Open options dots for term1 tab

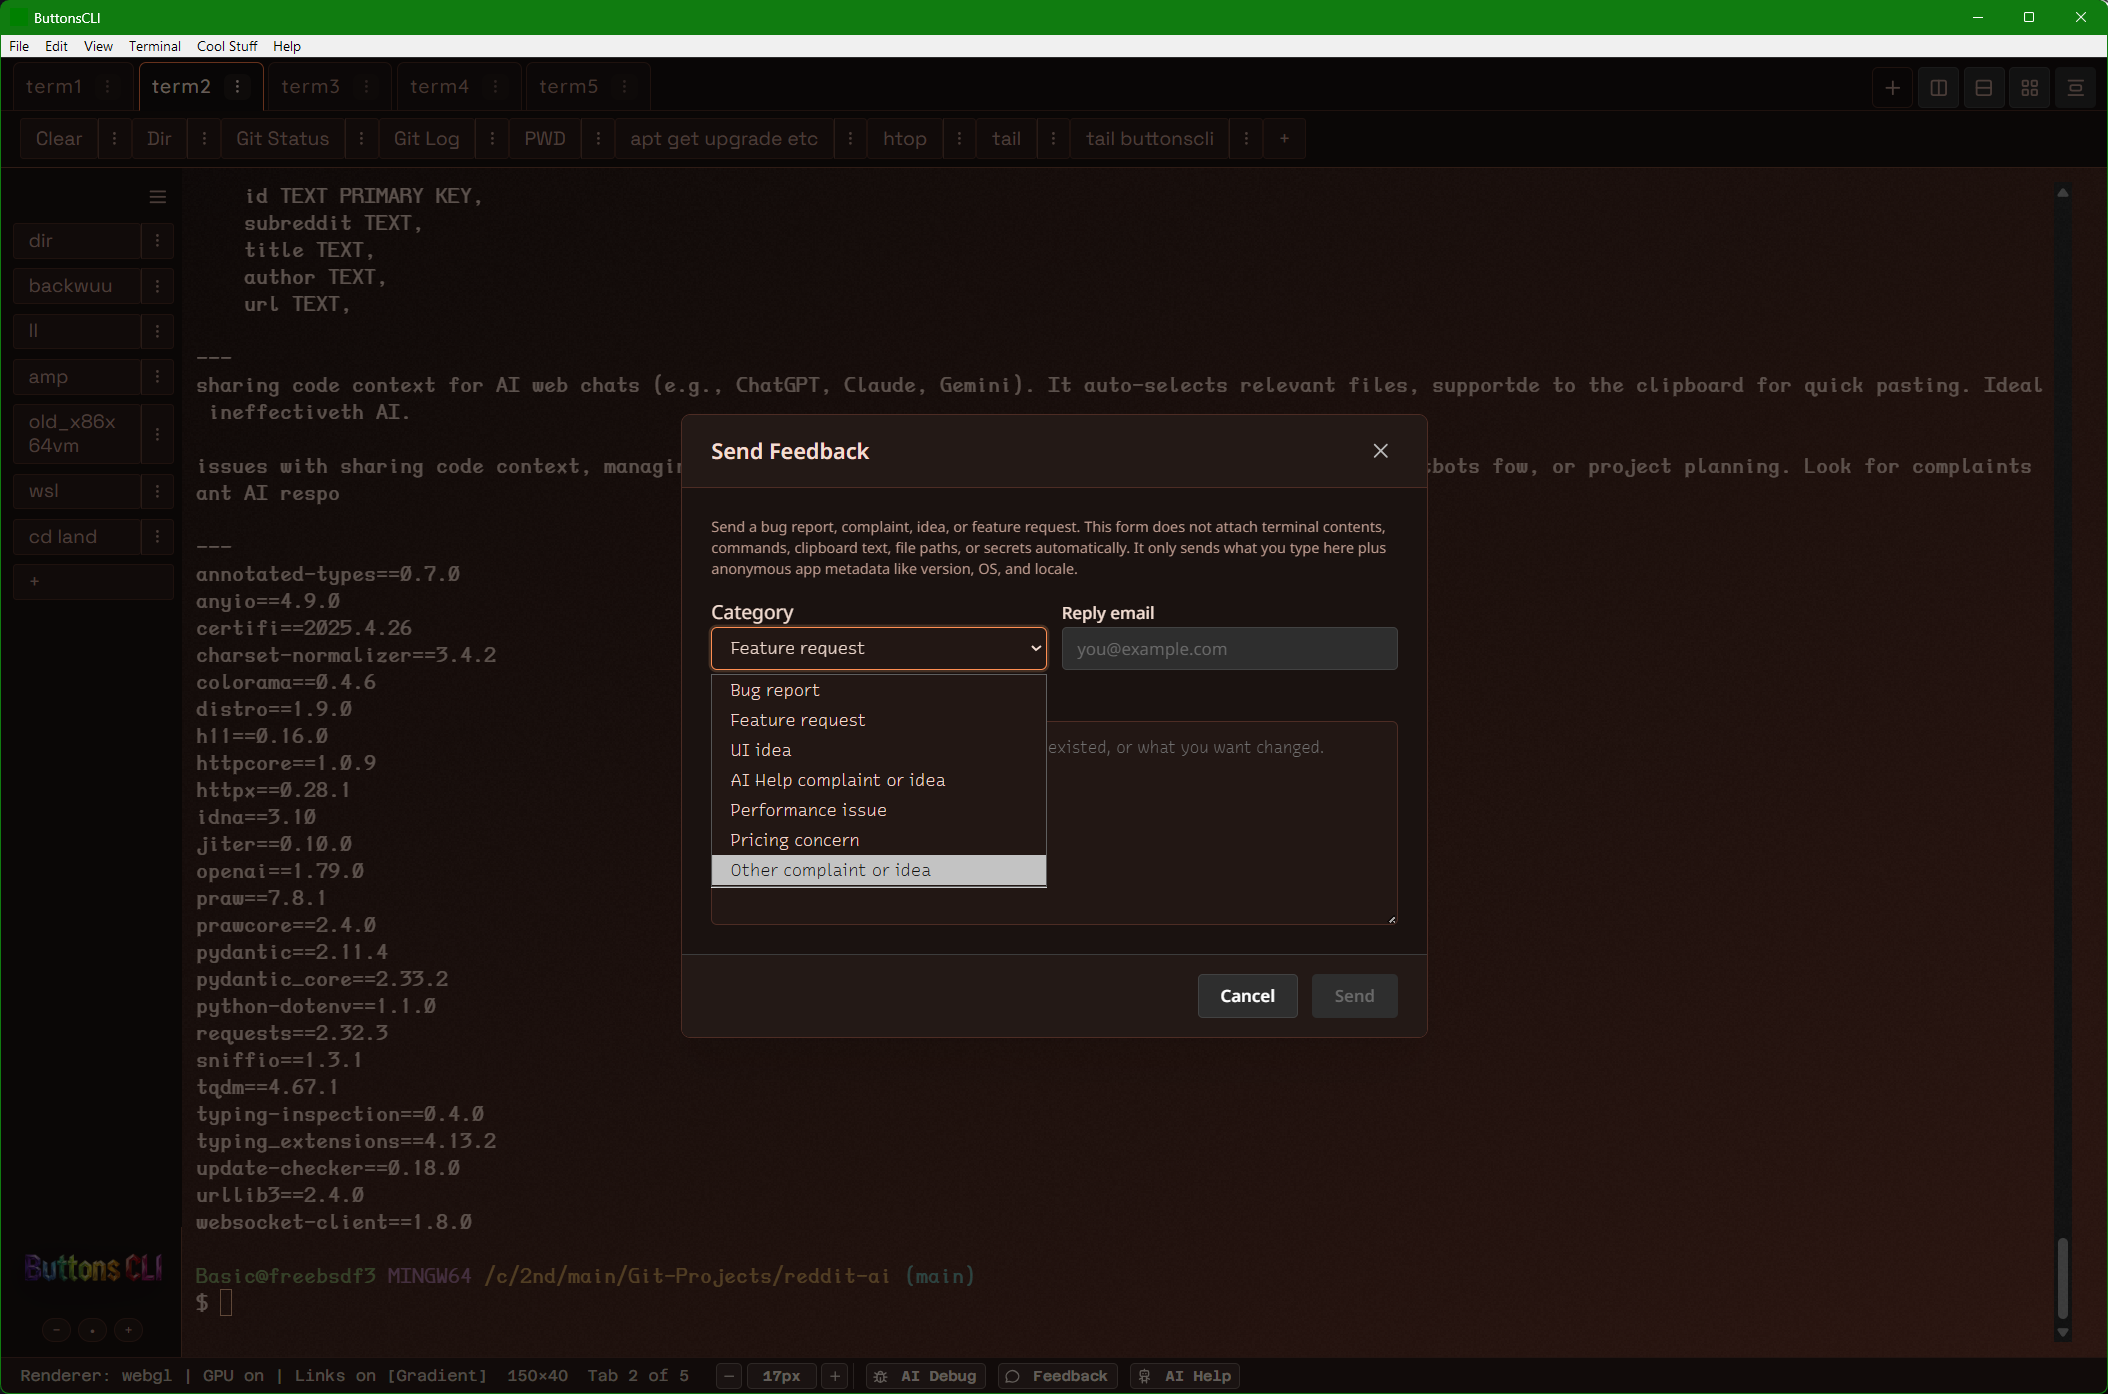108,87
